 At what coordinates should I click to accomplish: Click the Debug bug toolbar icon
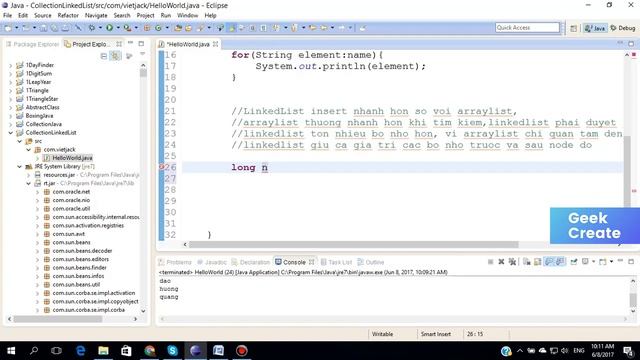[x=92, y=28]
